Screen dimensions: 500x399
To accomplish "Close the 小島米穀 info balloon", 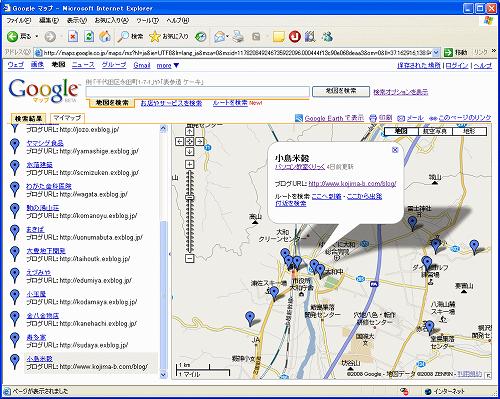I will click(395, 150).
